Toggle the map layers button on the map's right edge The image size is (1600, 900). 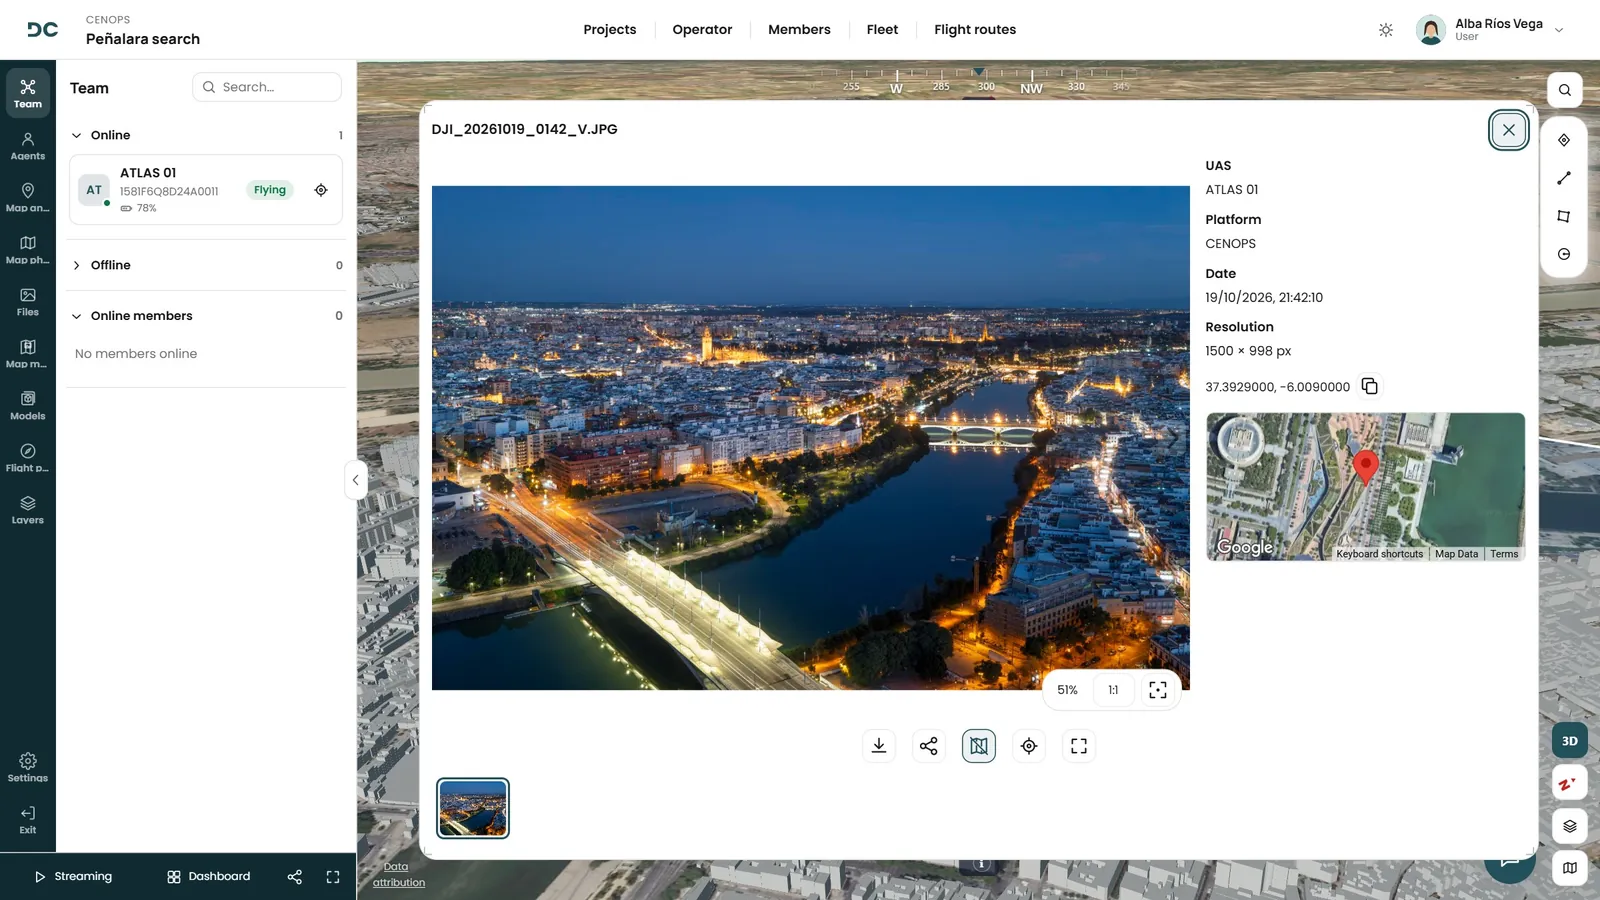coord(1570,826)
